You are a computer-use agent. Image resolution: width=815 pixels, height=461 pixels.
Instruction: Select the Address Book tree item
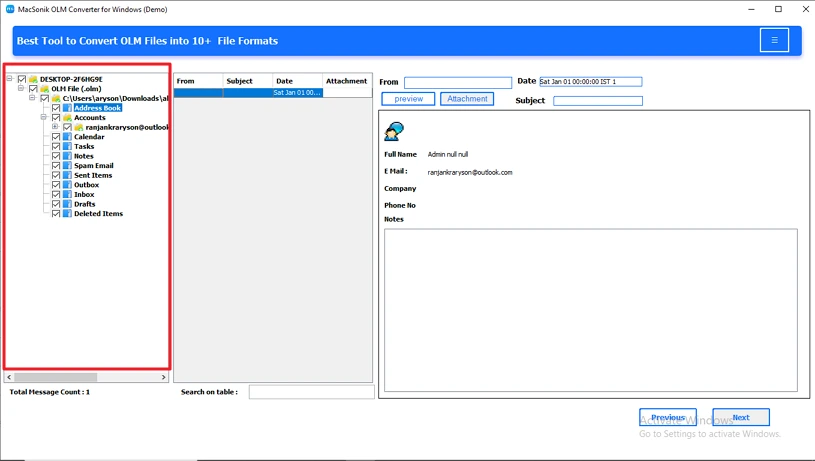pos(98,108)
